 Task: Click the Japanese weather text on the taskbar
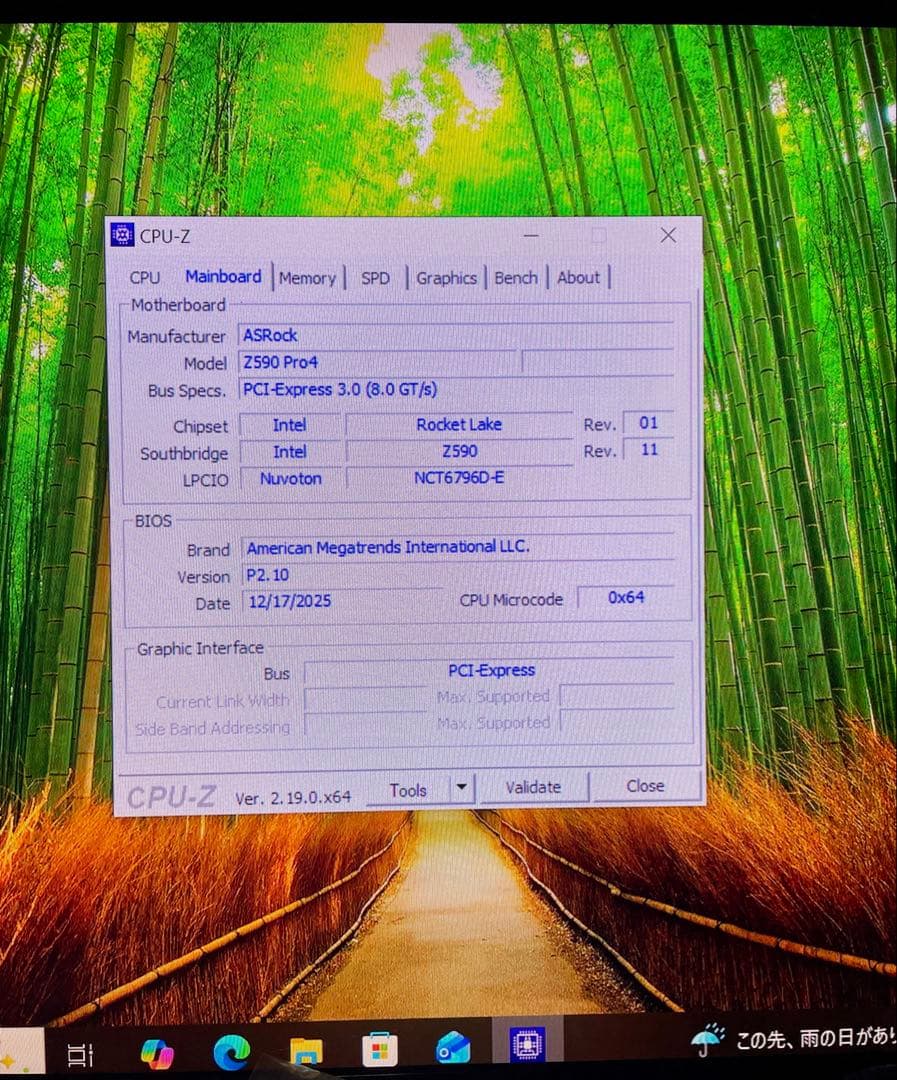[x=815, y=1037]
